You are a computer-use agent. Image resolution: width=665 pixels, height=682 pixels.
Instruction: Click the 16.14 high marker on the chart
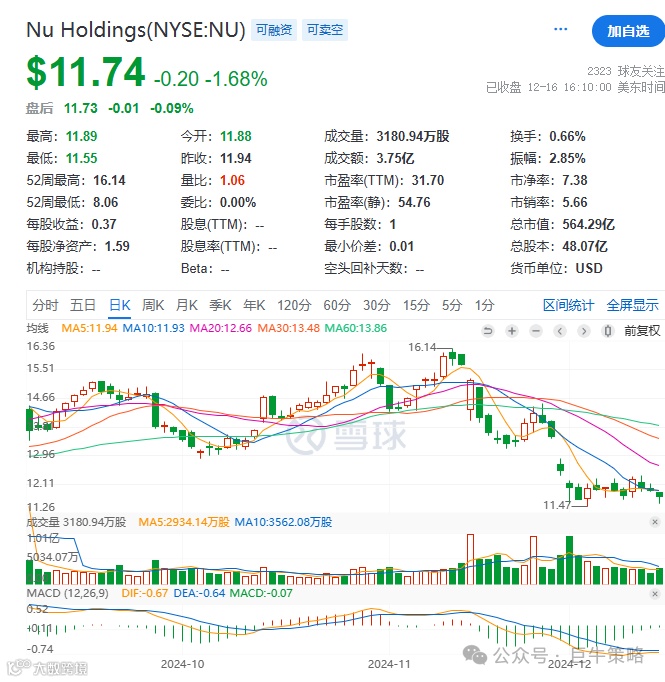421,347
